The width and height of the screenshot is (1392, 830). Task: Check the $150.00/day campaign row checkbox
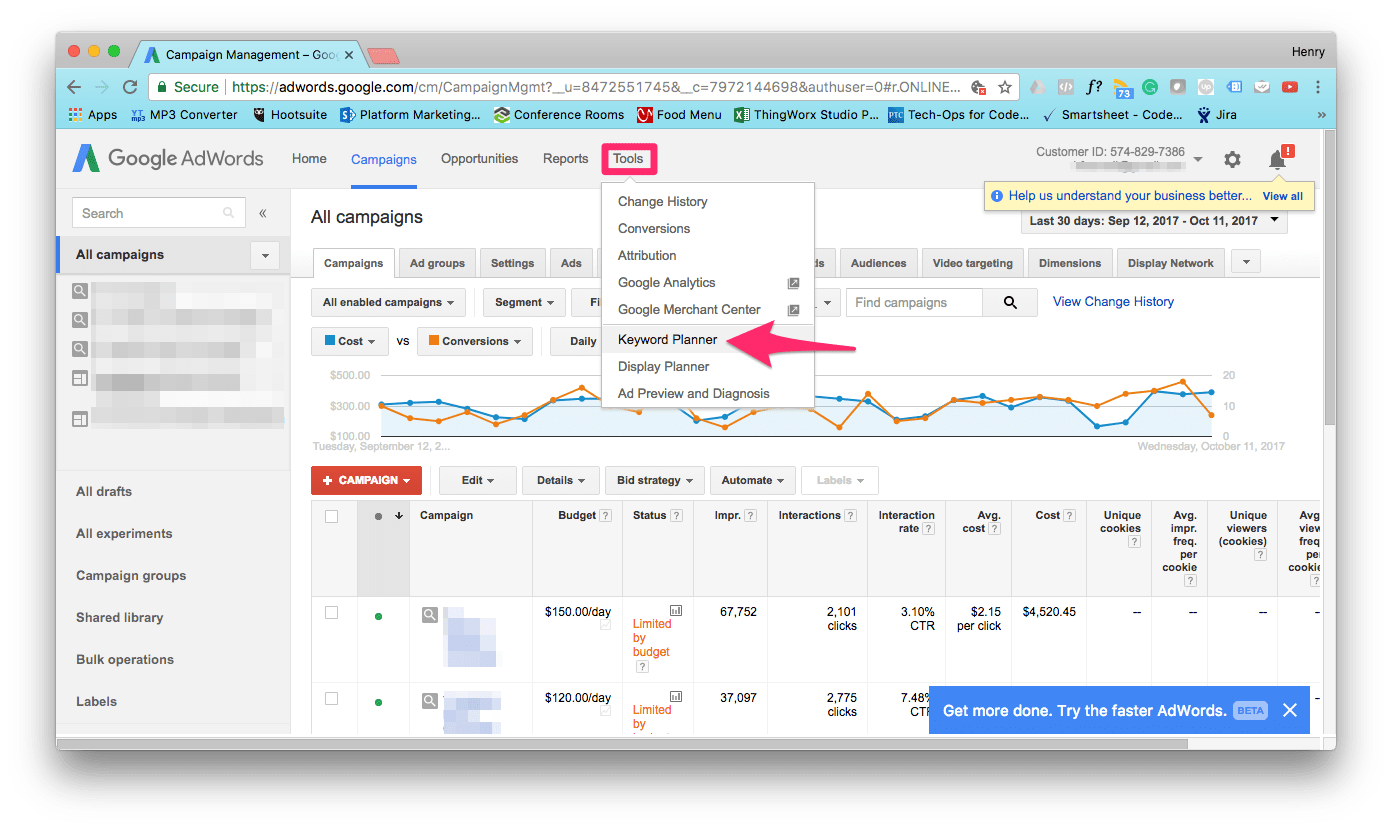tap(331, 612)
